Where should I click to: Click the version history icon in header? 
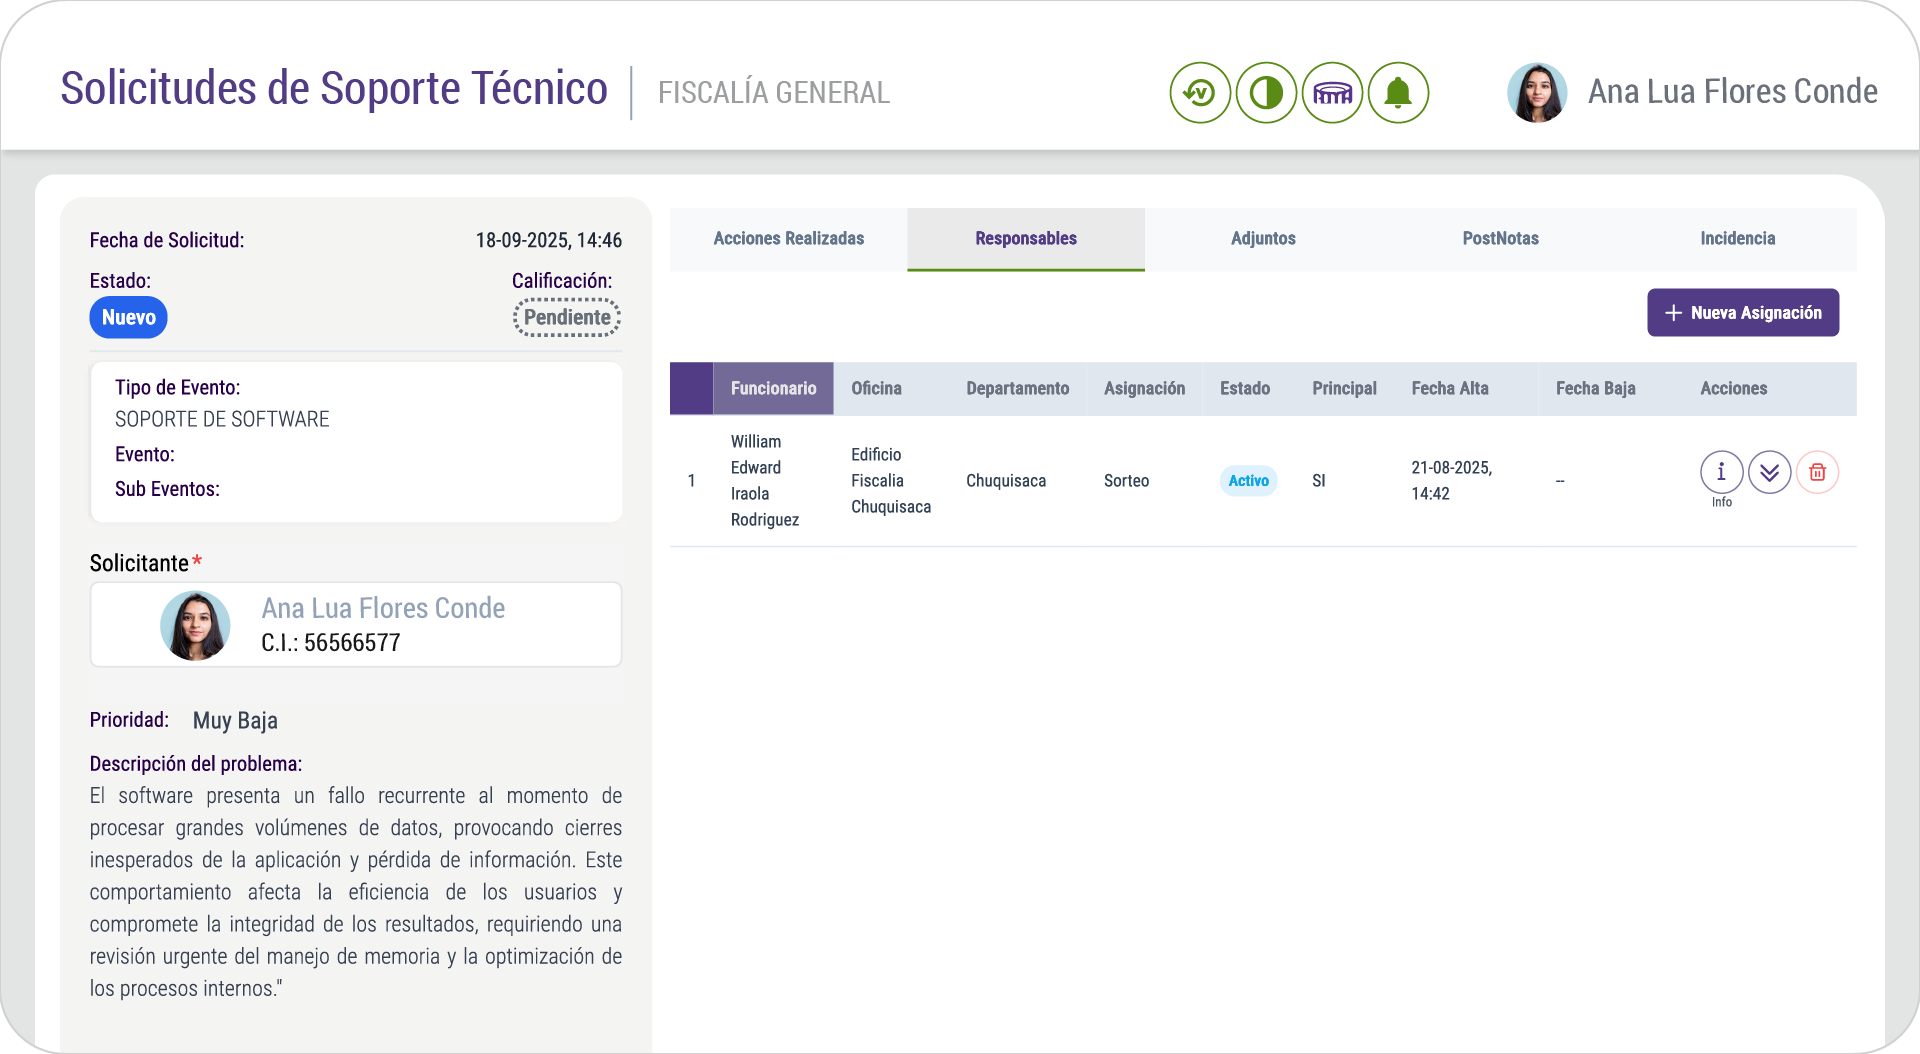(1199, 93)
